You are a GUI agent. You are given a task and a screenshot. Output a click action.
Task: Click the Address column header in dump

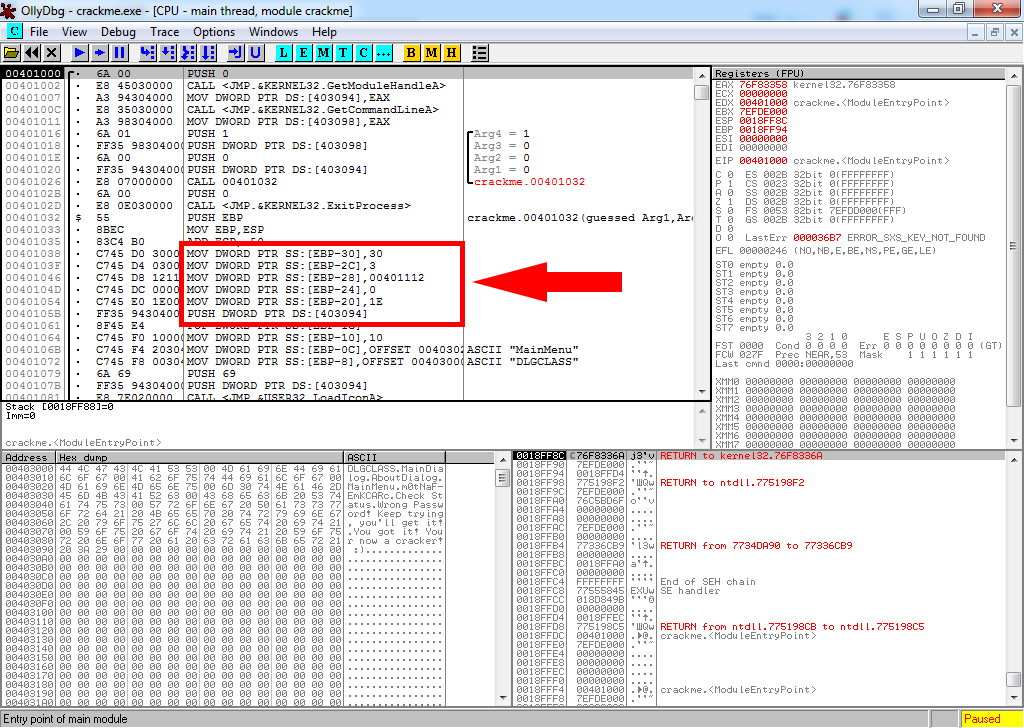tap(28, 457)
